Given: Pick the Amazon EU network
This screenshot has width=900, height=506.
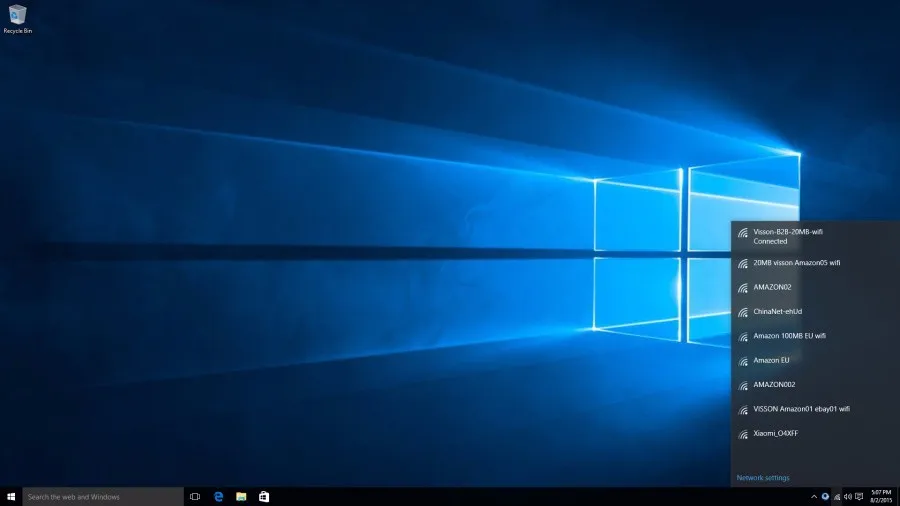Looking at the screenshot, I should point(815,360).
